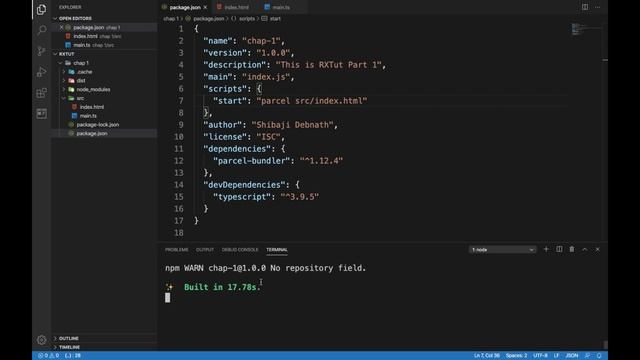Collapse the Open Editors section
Viewport: 640px width, 360px height.
(x=75, y=18)
